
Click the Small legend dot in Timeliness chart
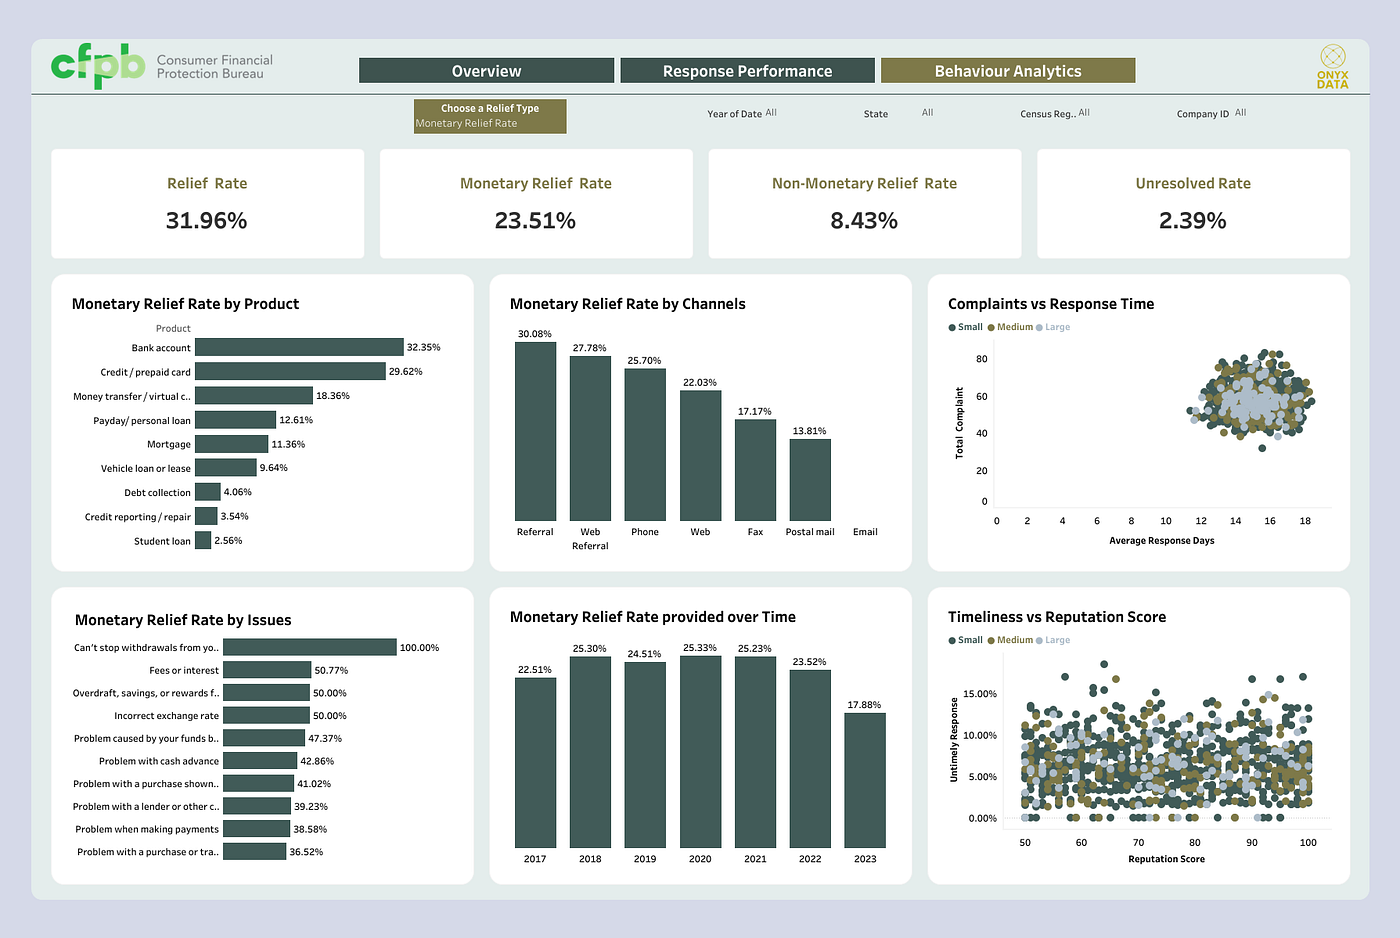[952, 641]
